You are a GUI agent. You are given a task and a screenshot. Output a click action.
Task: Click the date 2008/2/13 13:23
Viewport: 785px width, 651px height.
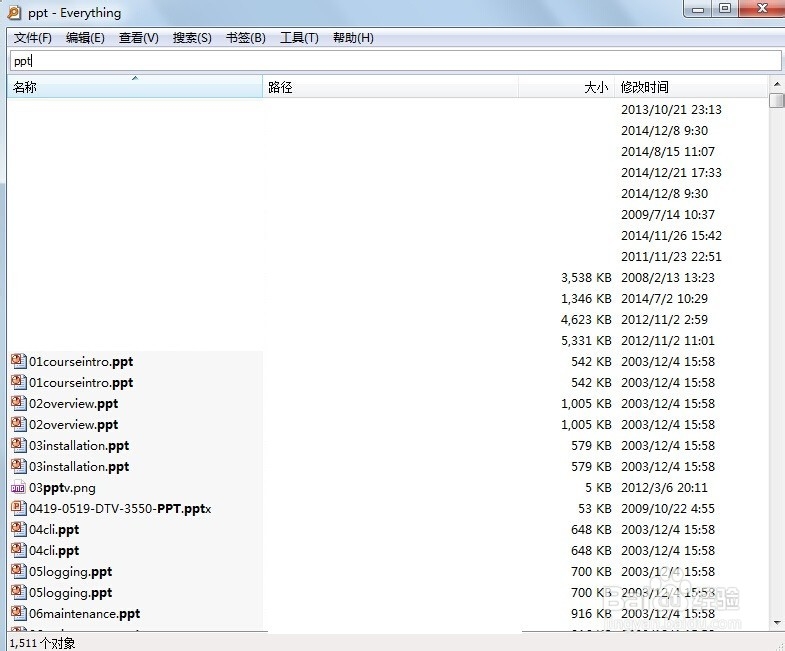[x=668, y=277]
